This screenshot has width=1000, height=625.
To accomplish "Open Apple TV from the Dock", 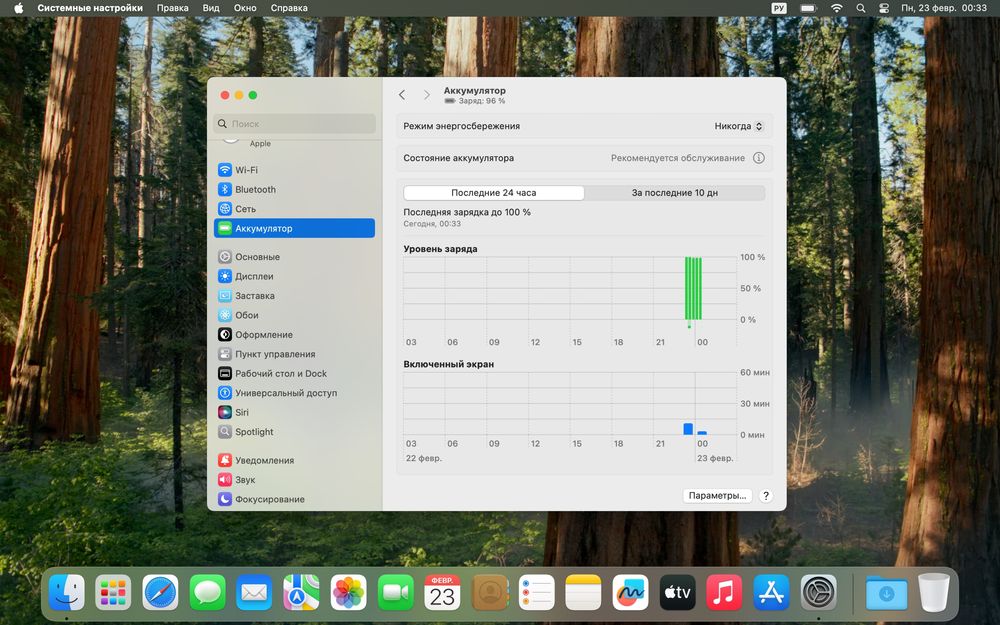I will [677, 592].
